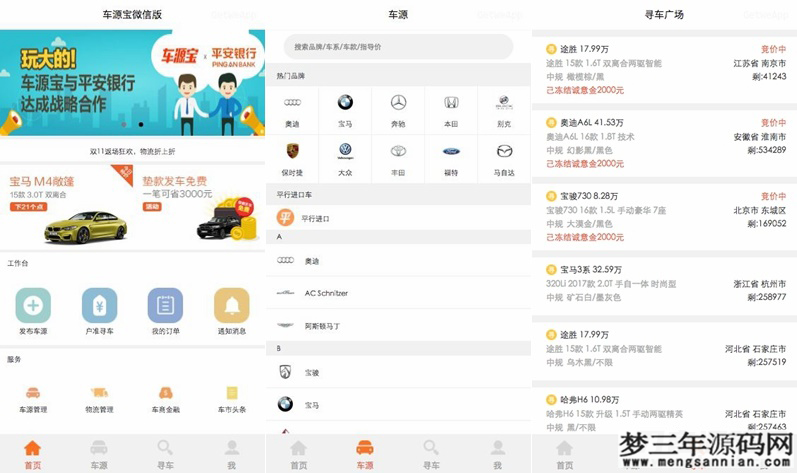Tap 我 tab in home screen bar
This screenshot has height=473, width=797.
[x=232, y=455]
